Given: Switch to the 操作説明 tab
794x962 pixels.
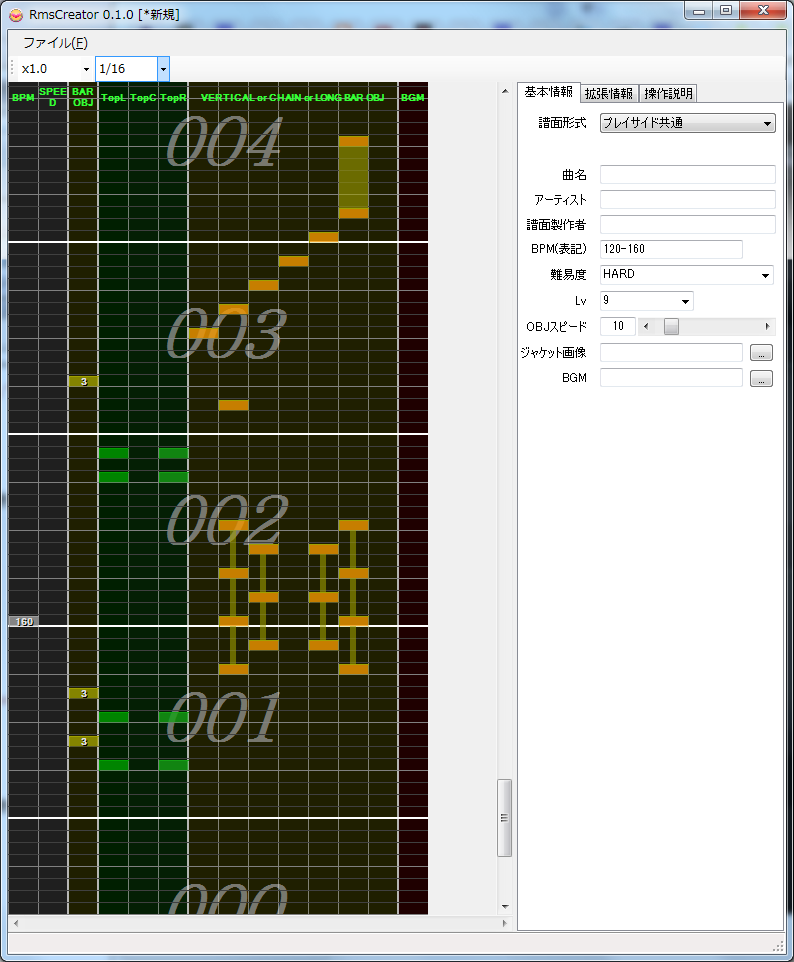Looking at the screenshot, I should click(x=668, y=93).
